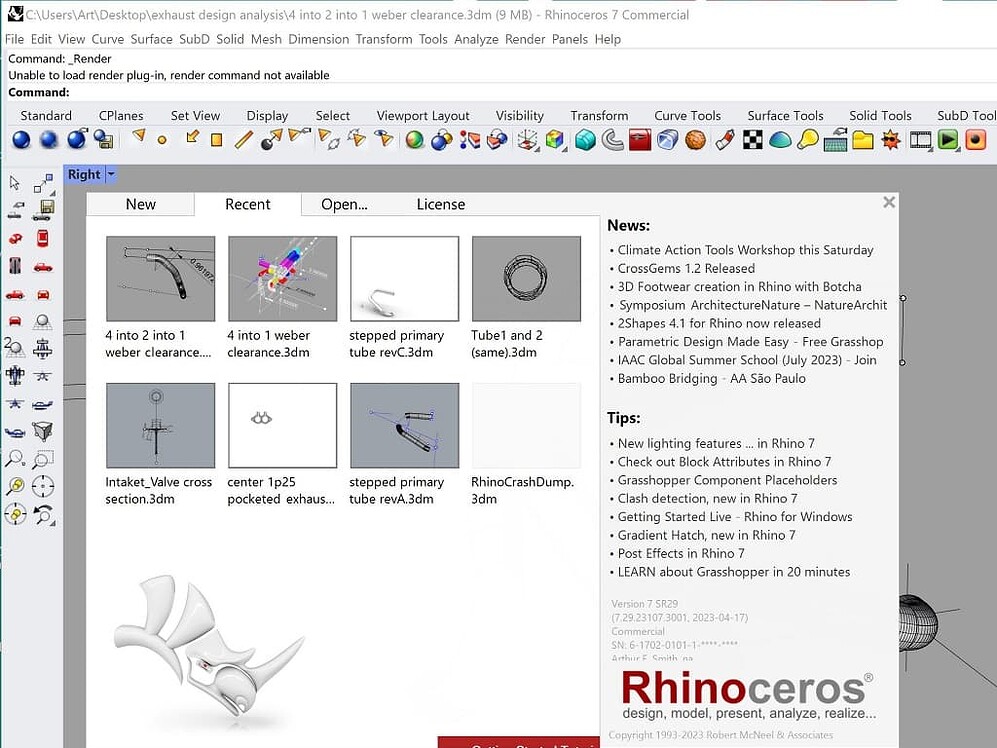Select the arrow pointer tool in sidebar
Viewport: 997px width, 748px height.
[13, 181]
